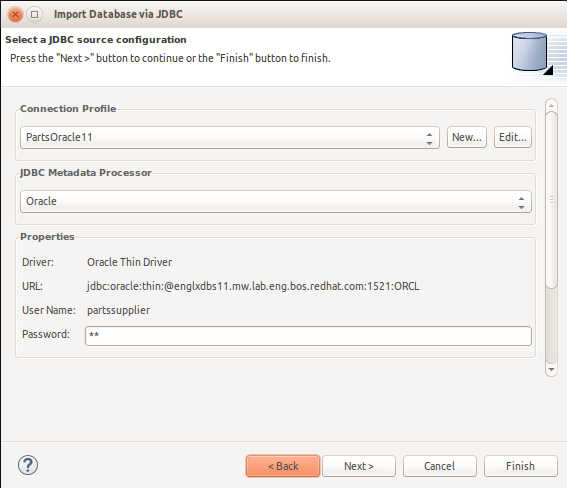Close the Import Database via JDBC dialog
The height and width of the screenshot is (488, 567).
click(15, 14)
